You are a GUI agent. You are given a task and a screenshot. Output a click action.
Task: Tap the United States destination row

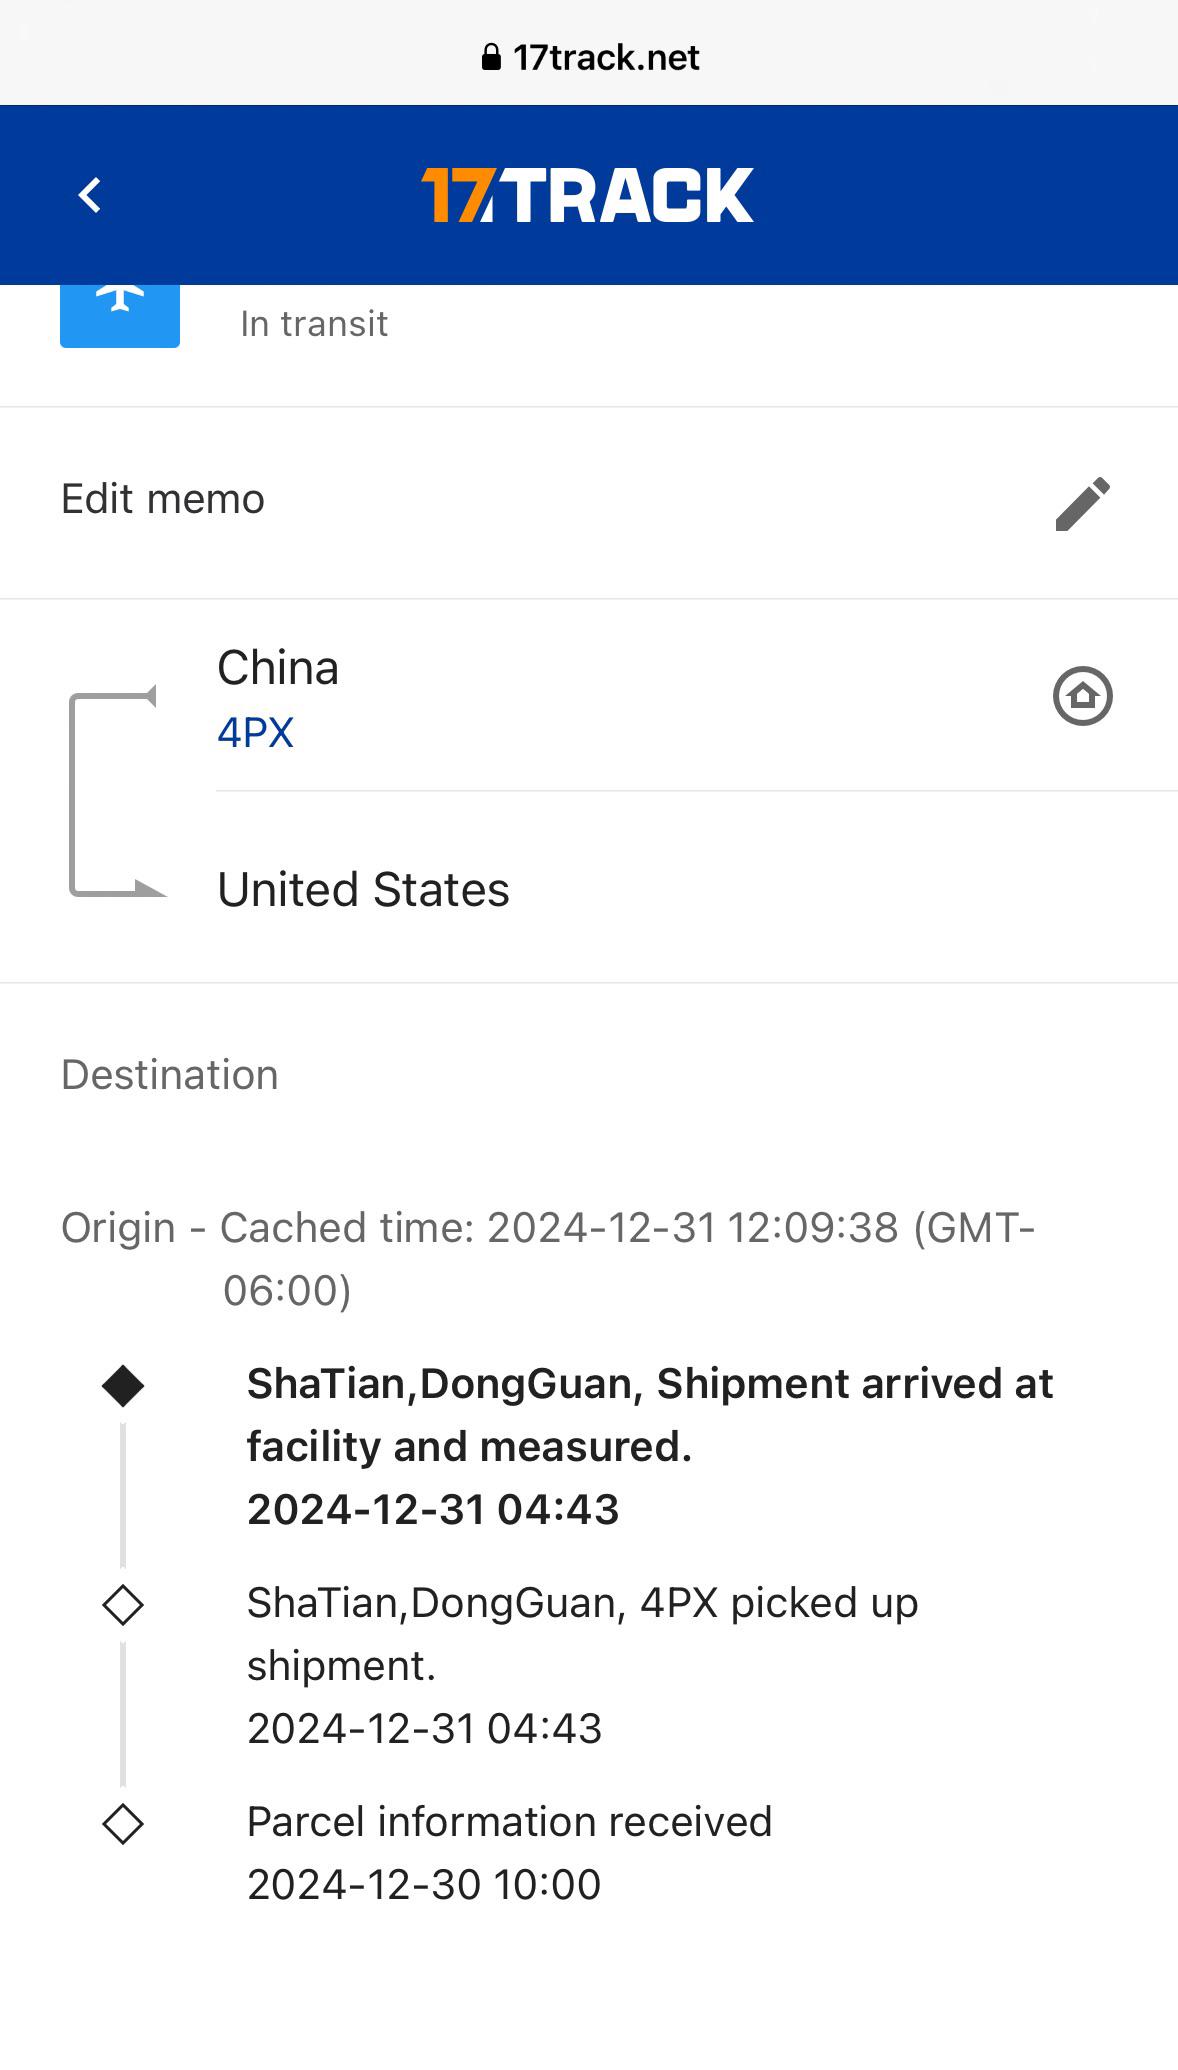[x=364, y=890]
